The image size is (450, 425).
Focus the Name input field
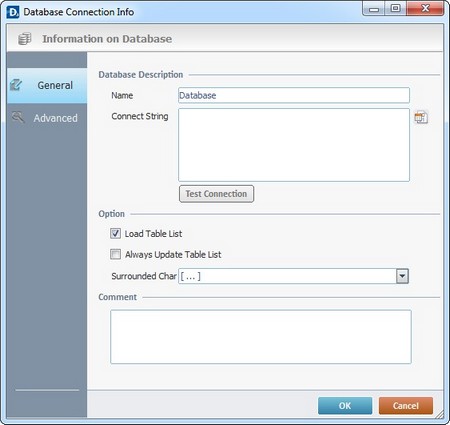(294, 95)
